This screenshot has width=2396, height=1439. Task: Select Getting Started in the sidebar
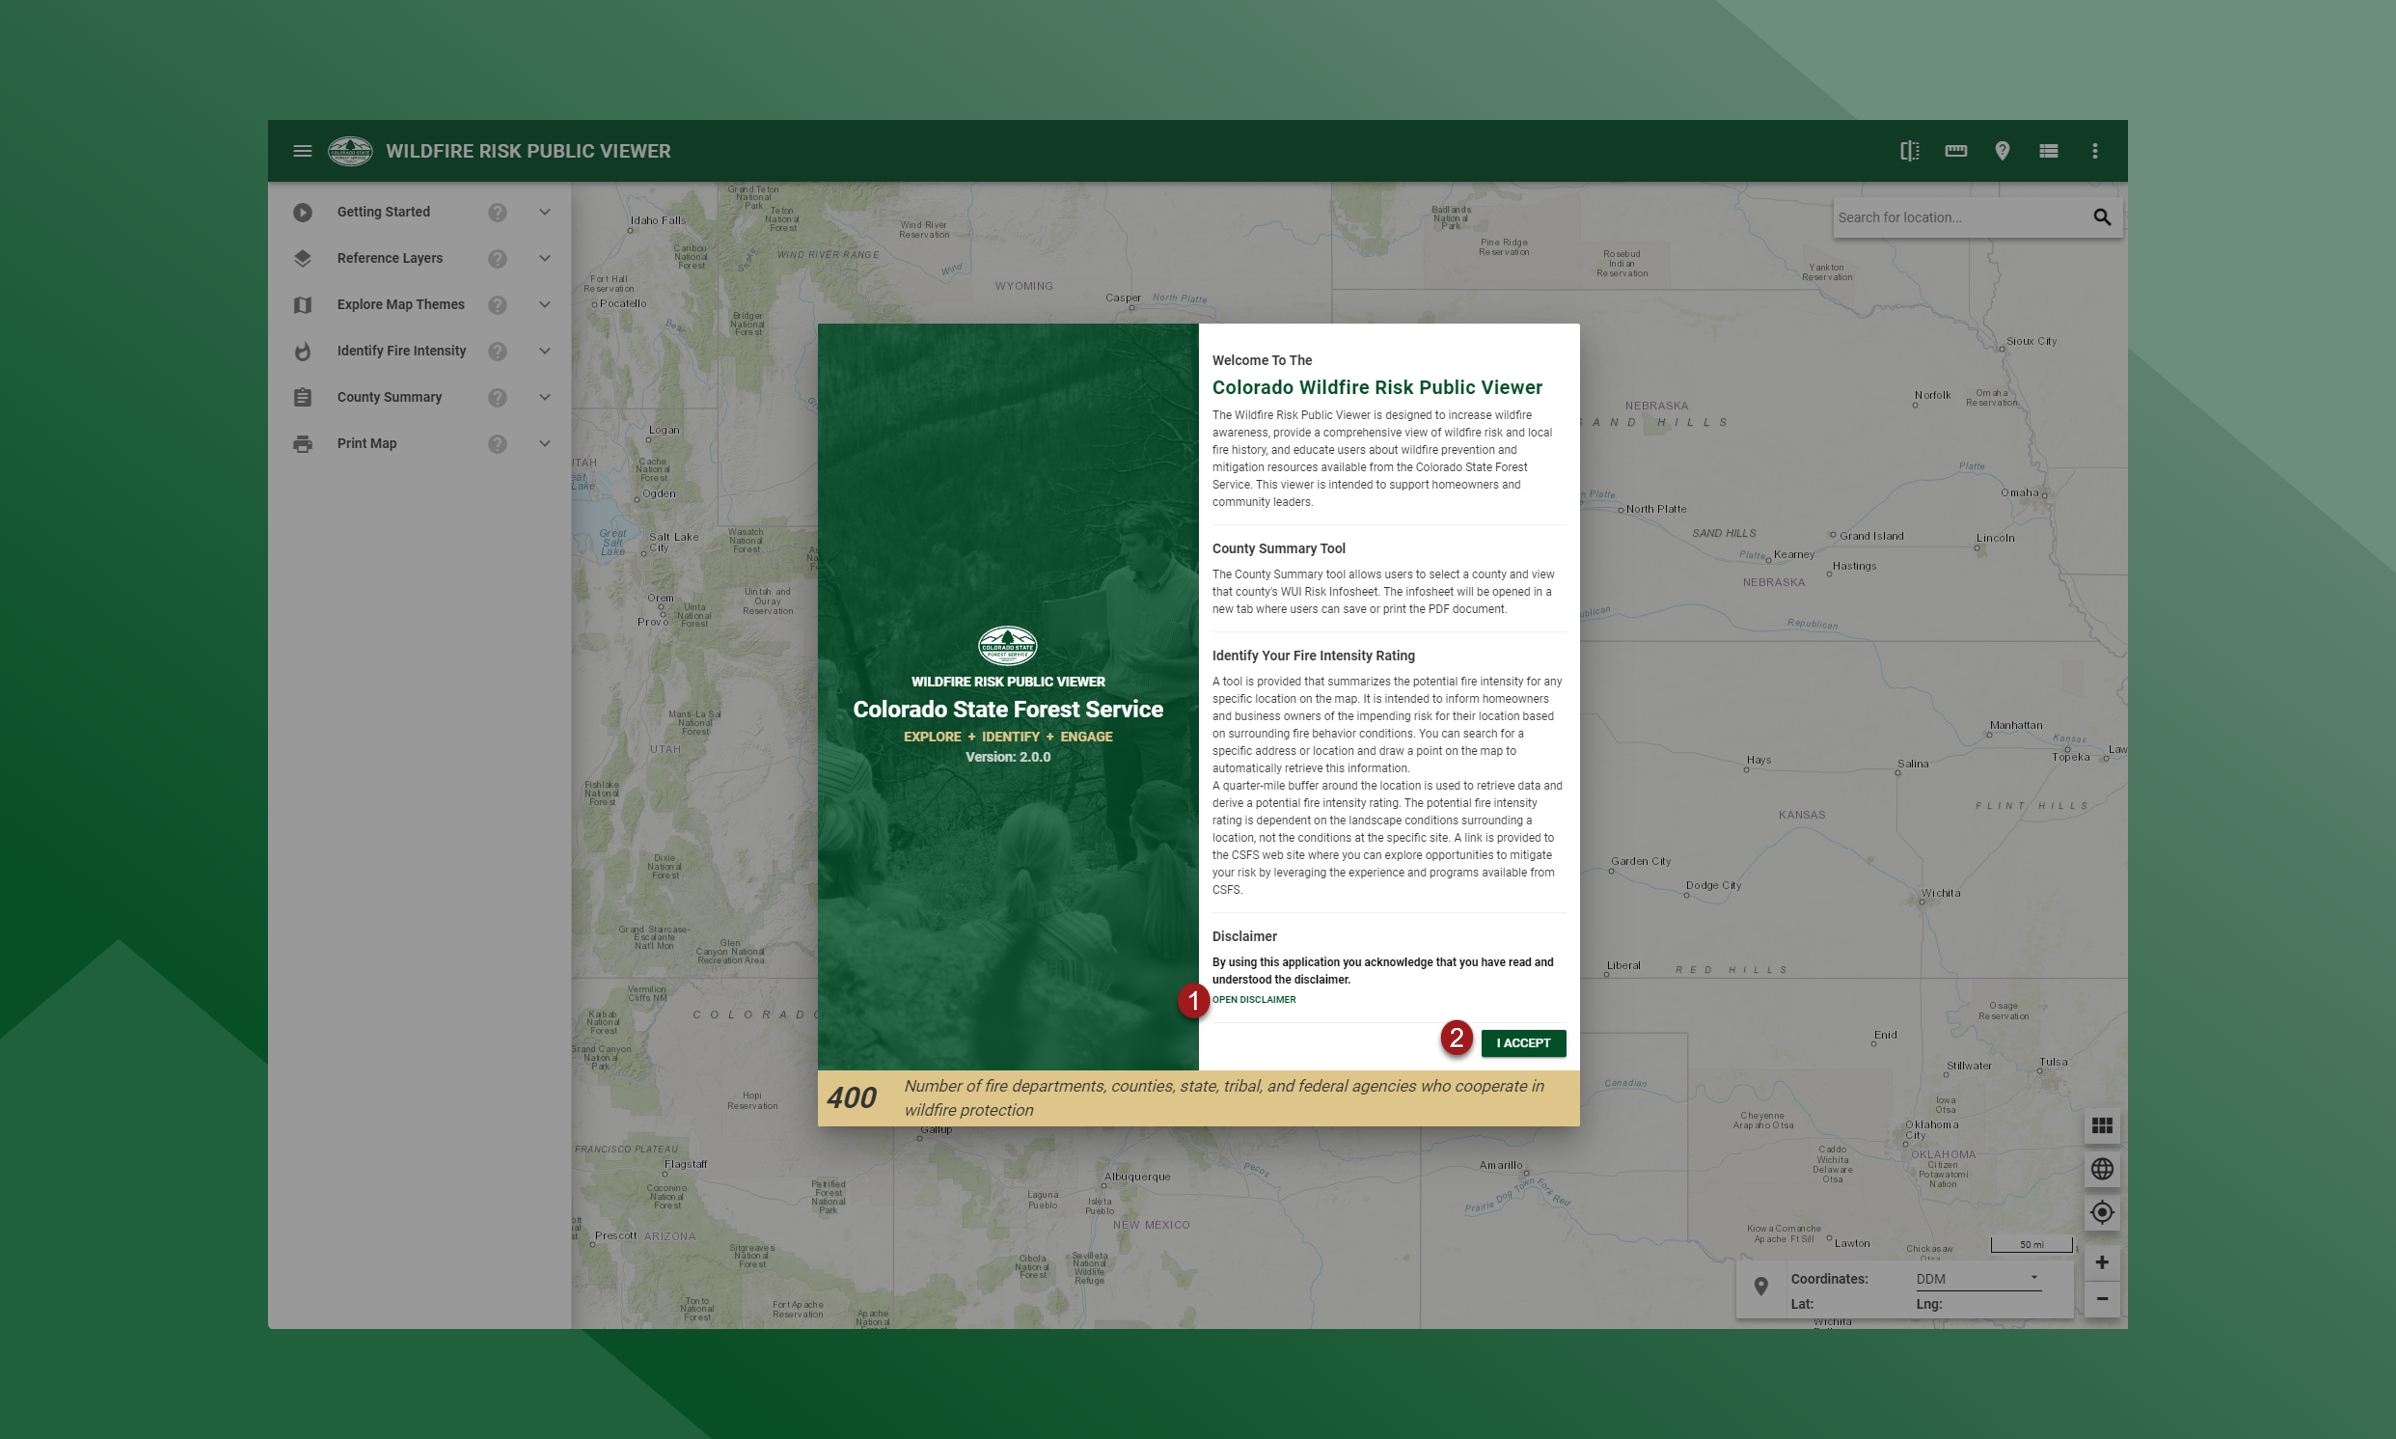[383, 212]
